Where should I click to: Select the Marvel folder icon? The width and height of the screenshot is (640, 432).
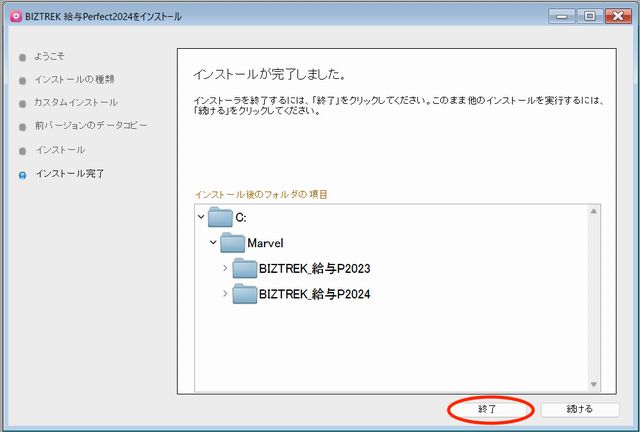[232, 243]
